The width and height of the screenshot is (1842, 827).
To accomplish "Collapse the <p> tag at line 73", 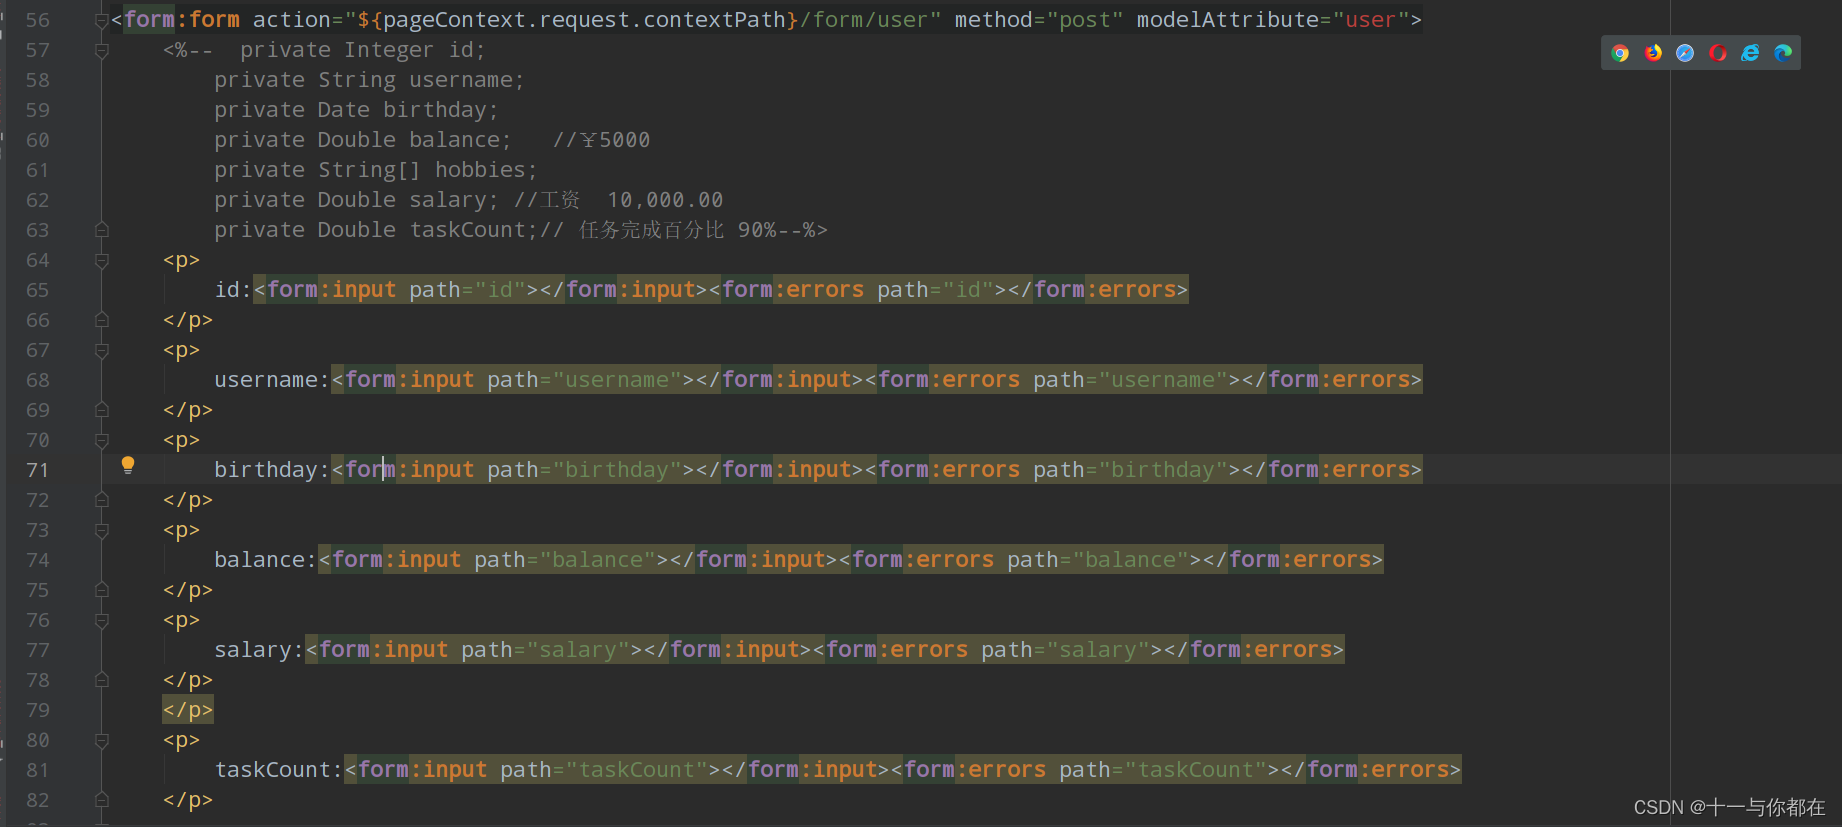I will (101, 530).
